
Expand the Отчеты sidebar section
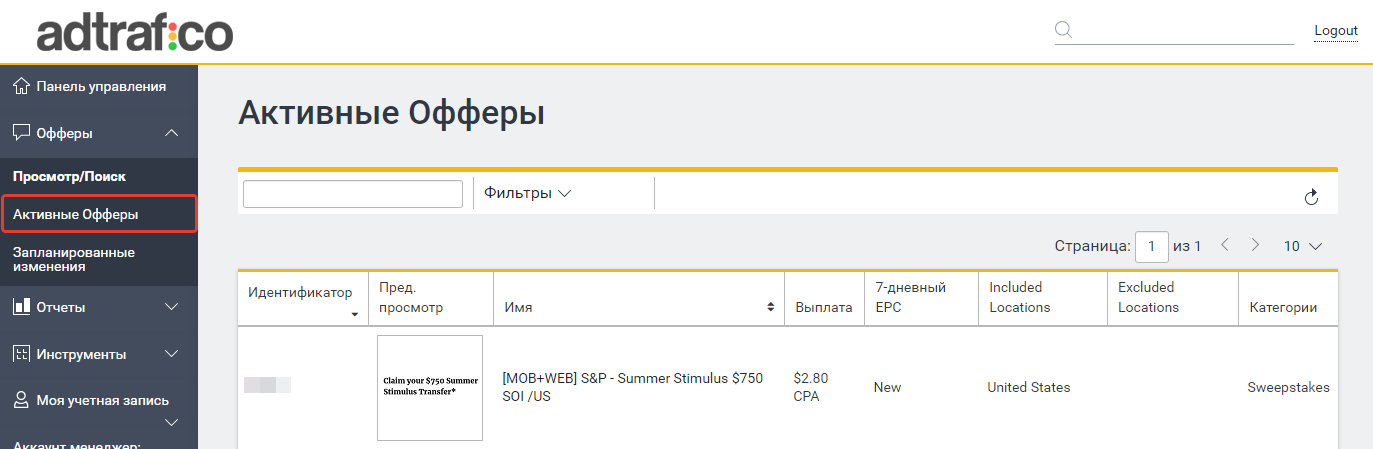pyautogui.click(x=171, y=306)
